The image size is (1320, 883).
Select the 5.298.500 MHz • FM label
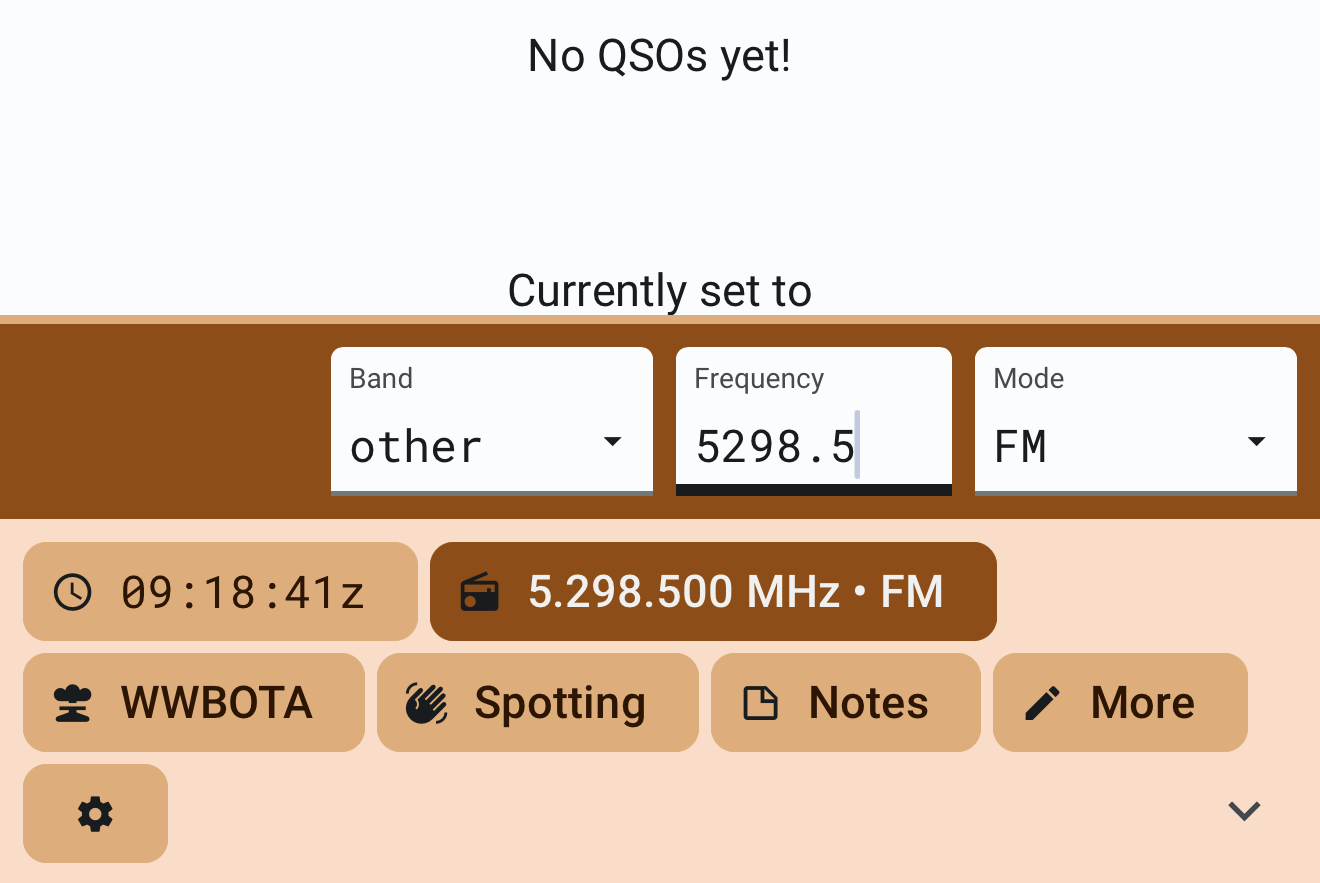pyautogui.click(x=735, y=592)
